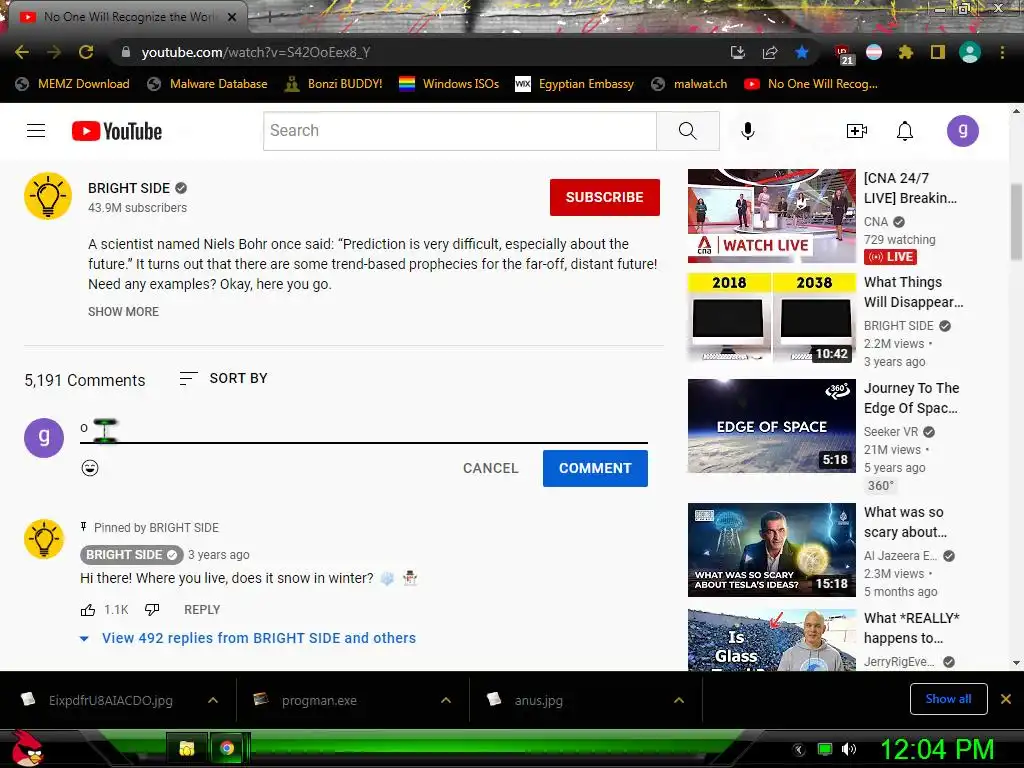Screen dimensions: 1024x768
Task: Open EDGE OF SPACE video thumbnail
Action: (771, 426)
